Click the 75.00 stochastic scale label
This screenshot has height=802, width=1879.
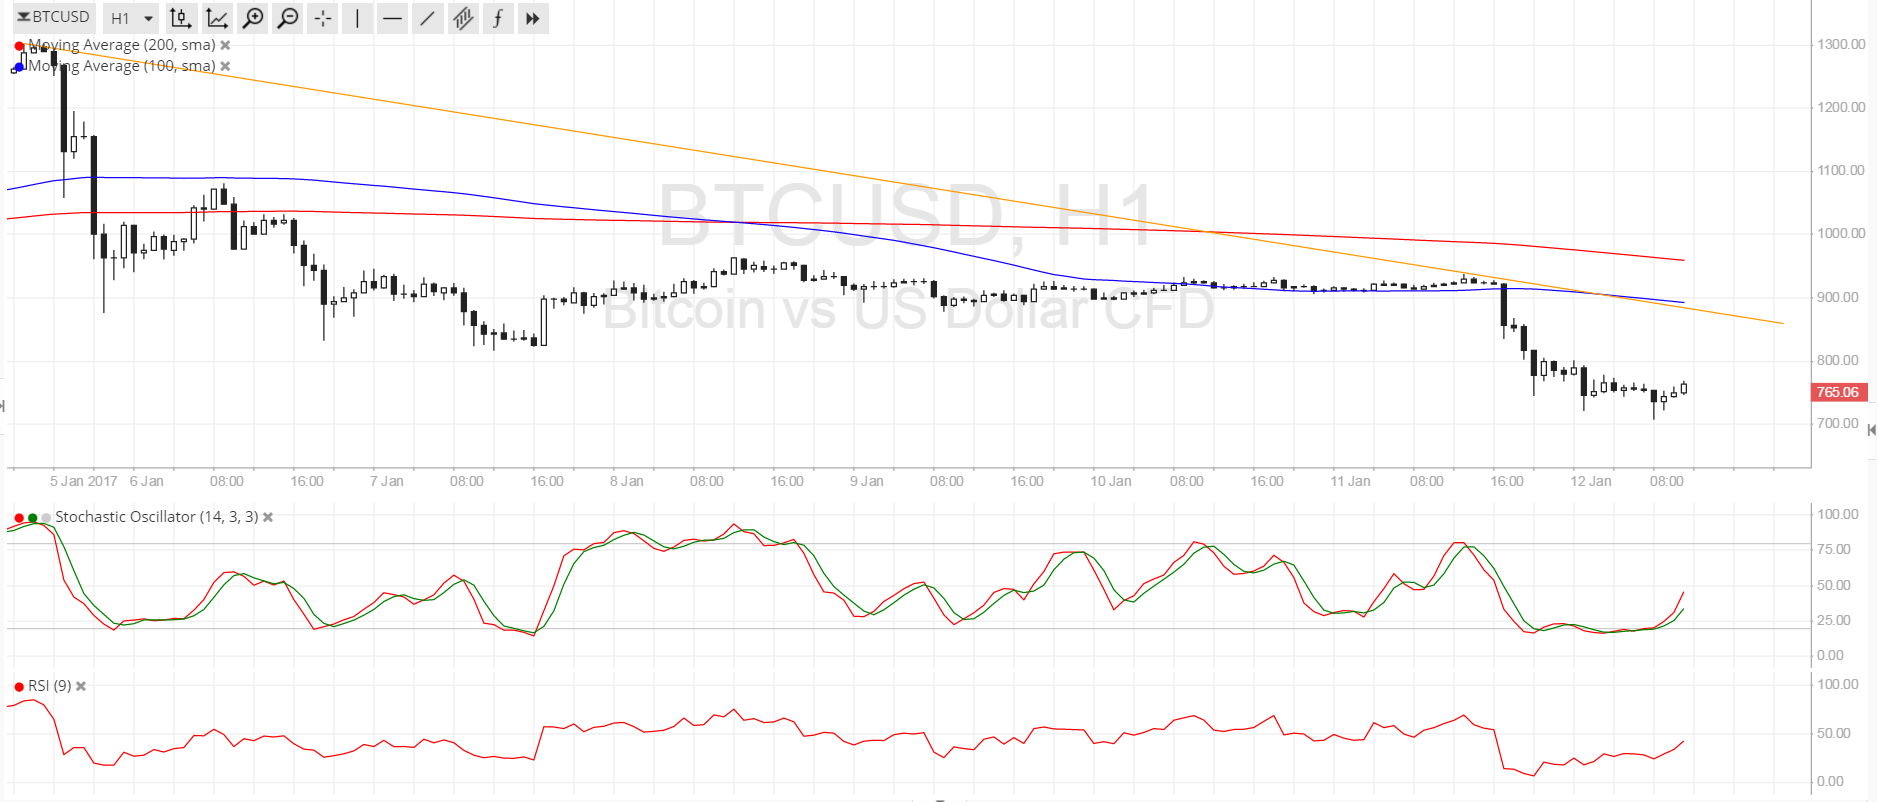click(x=1834, y=549)
